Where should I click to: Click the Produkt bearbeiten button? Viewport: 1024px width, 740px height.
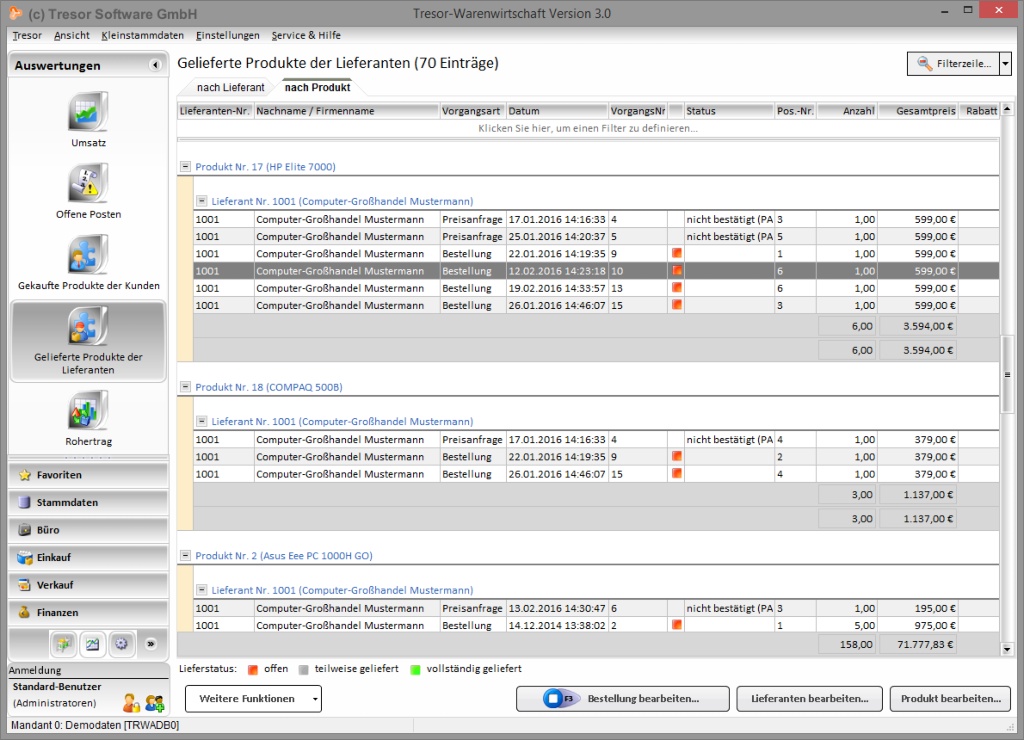(950, 699)
